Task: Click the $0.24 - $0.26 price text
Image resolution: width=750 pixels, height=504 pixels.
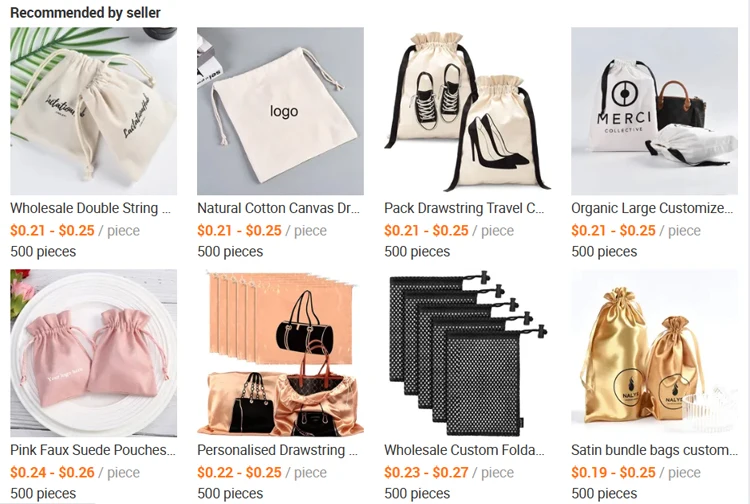Action: 53,472
